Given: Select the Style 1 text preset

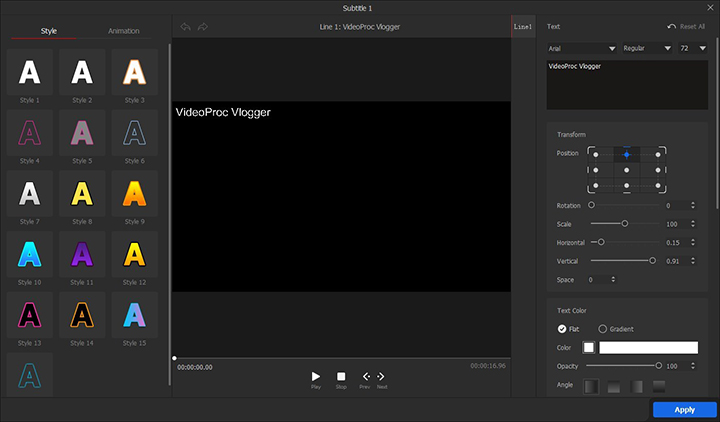Looking at the screenshot, I should 29,72.
